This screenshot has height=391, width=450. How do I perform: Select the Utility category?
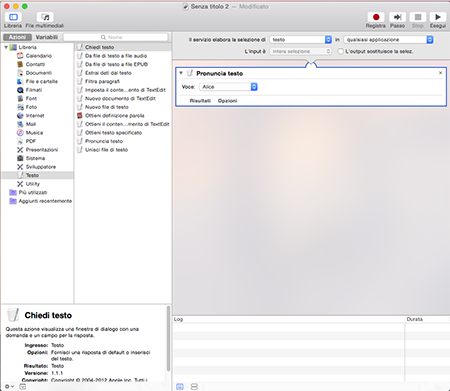coord(33,184)
